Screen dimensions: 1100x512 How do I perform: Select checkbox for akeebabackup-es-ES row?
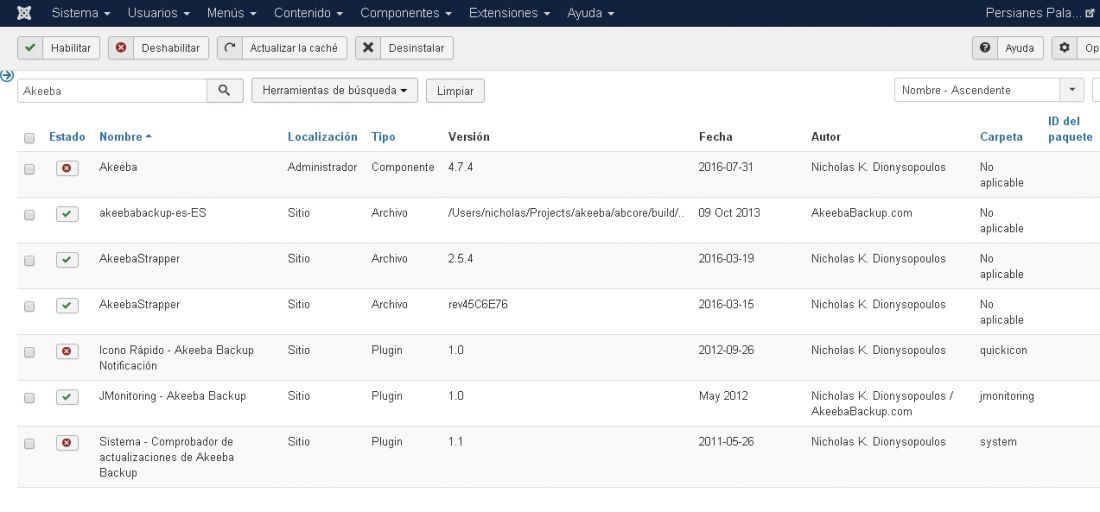[x=29, y=215]
